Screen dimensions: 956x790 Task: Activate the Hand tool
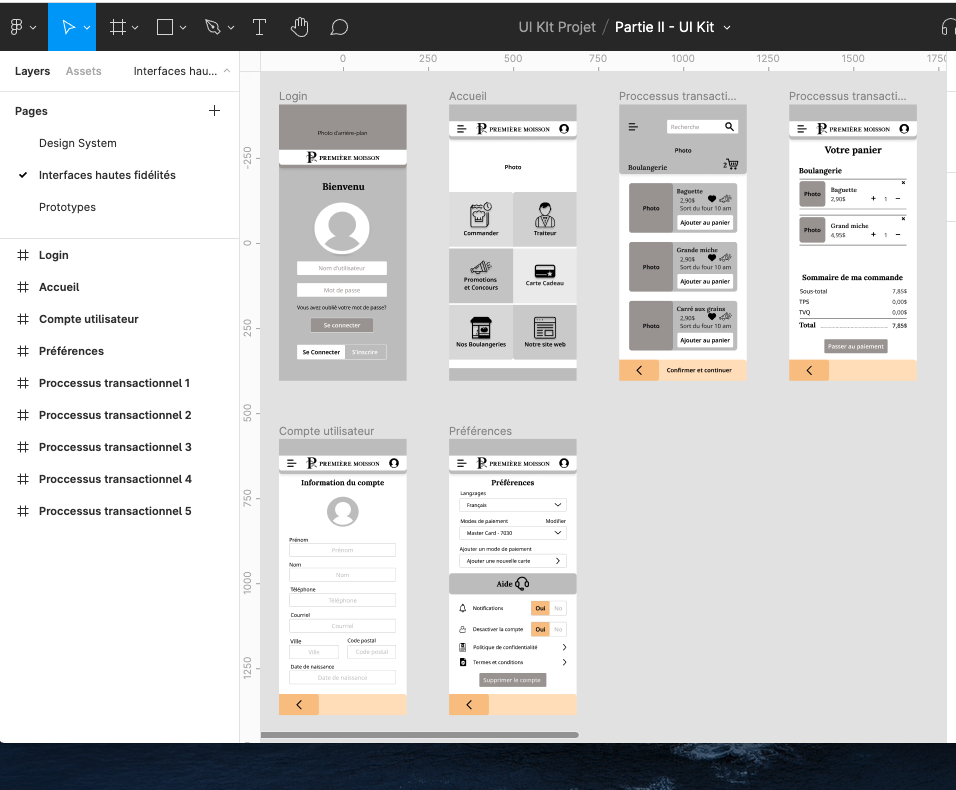point(299,27)
